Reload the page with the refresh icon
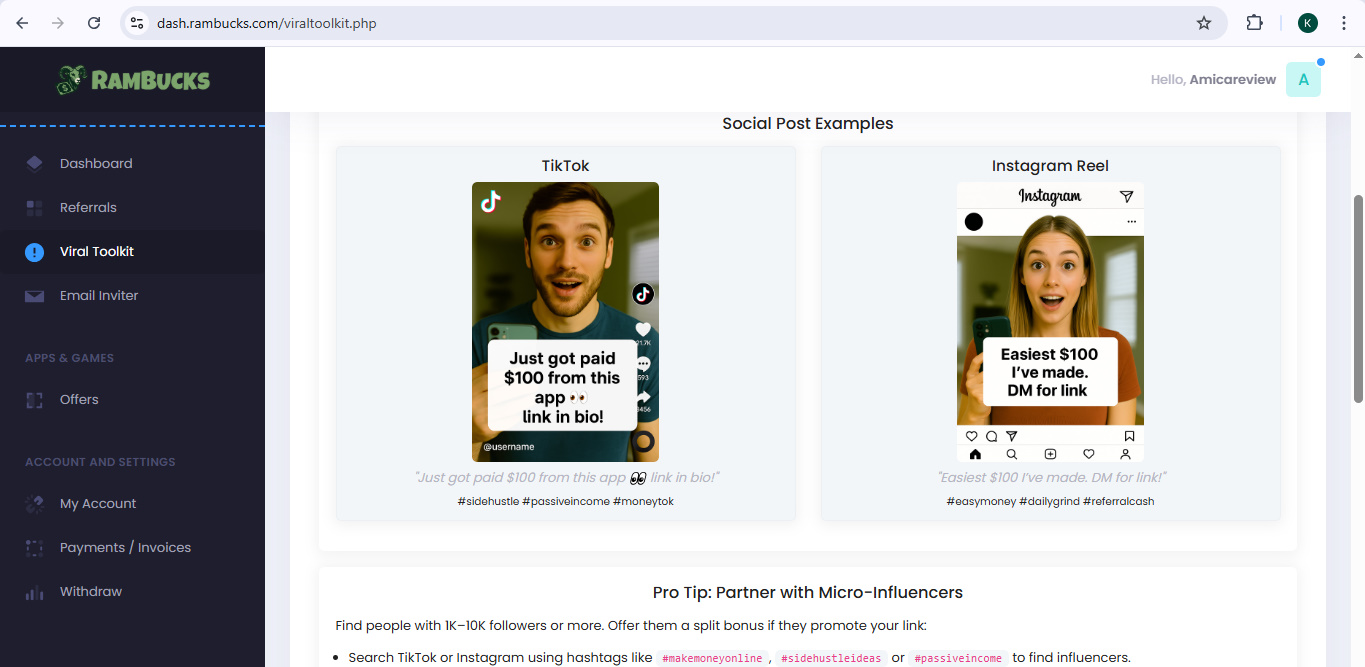 pos(94,23)
